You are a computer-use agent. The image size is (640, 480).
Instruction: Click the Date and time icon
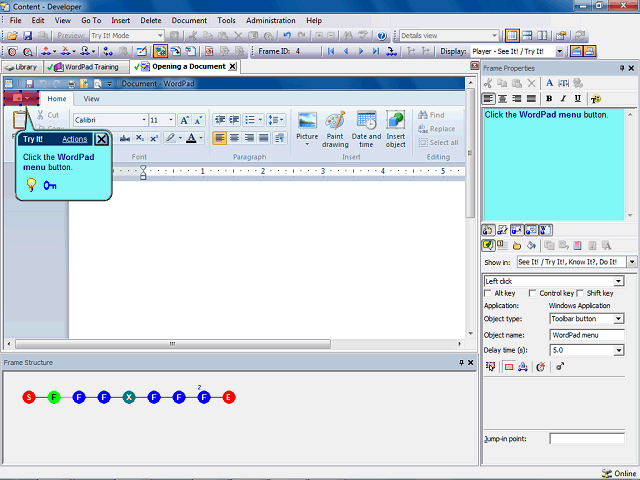(366, 129)
